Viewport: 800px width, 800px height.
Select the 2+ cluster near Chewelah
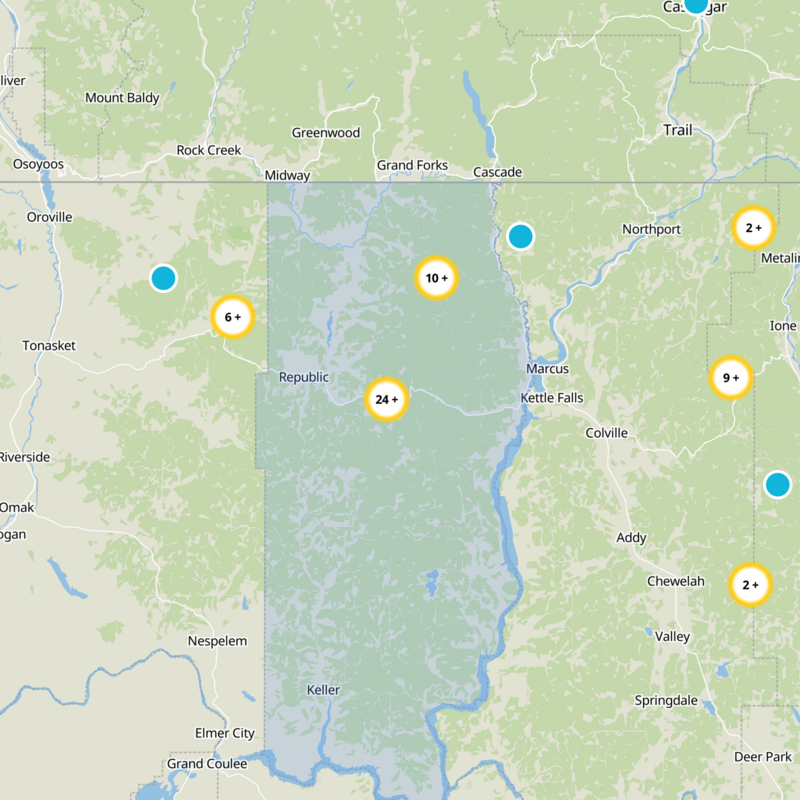click(750, 585)
